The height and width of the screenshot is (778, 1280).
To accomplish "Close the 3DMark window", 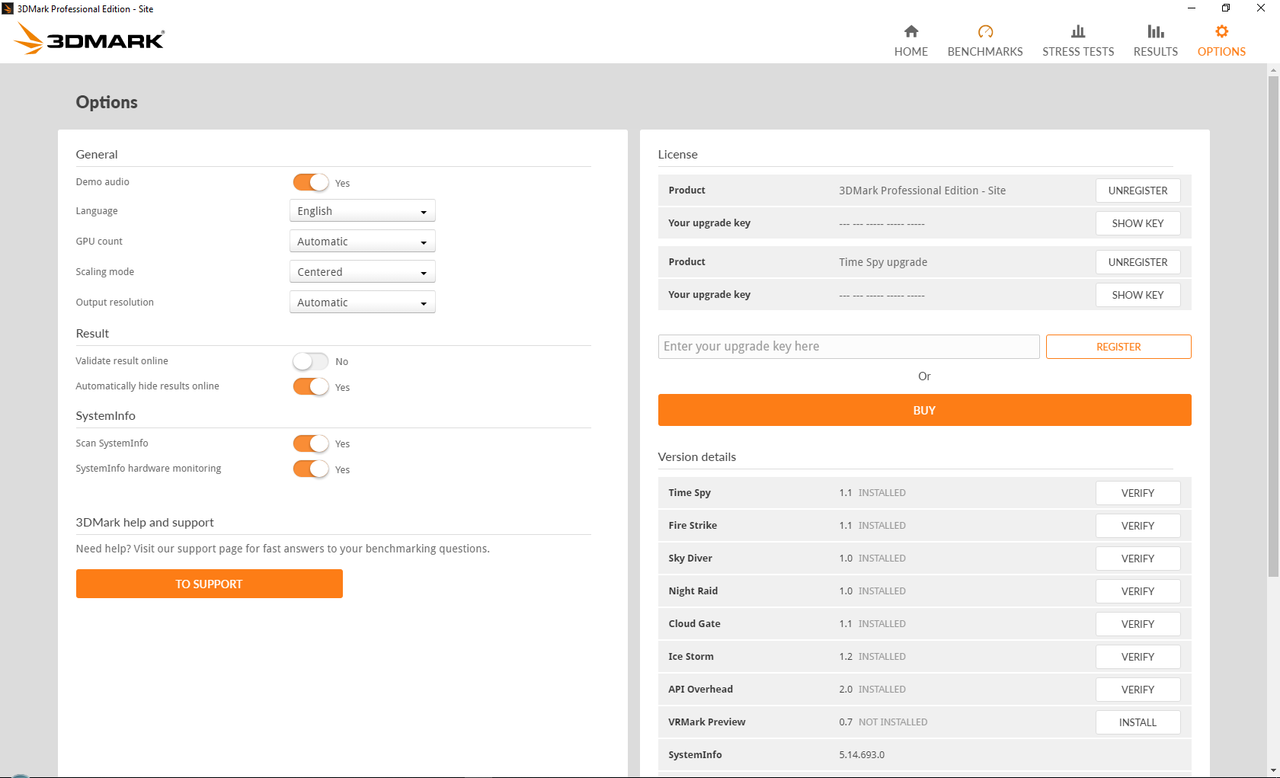I will coord(1261,8).
